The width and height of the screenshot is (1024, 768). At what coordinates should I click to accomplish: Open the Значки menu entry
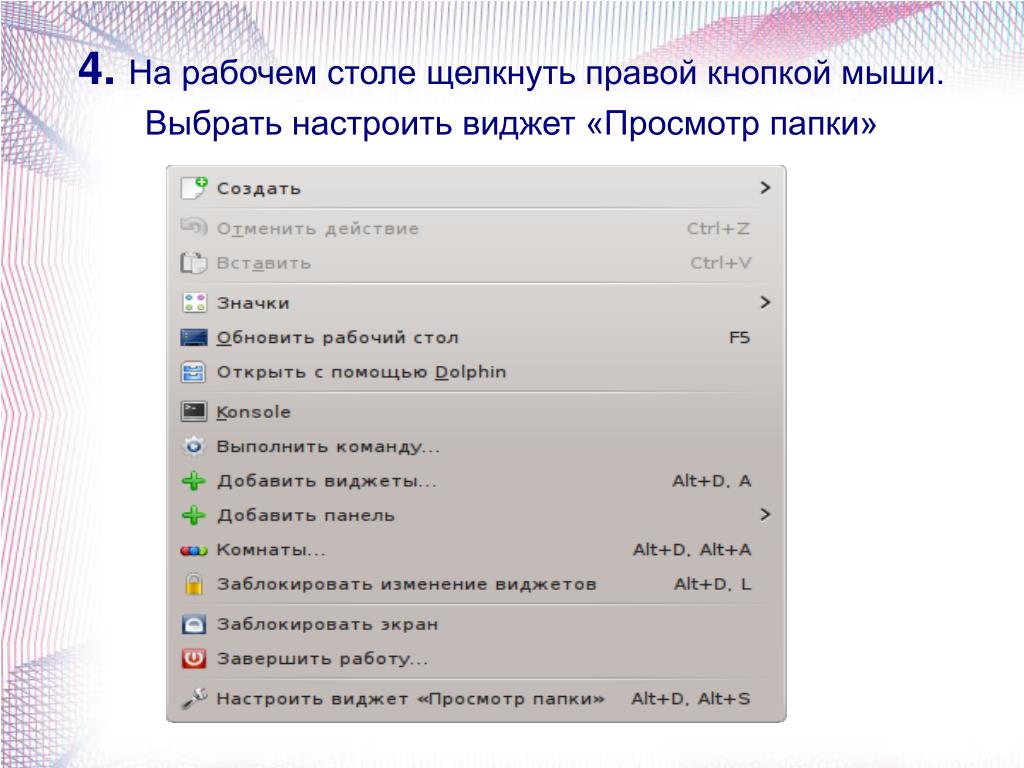[476, 302]
